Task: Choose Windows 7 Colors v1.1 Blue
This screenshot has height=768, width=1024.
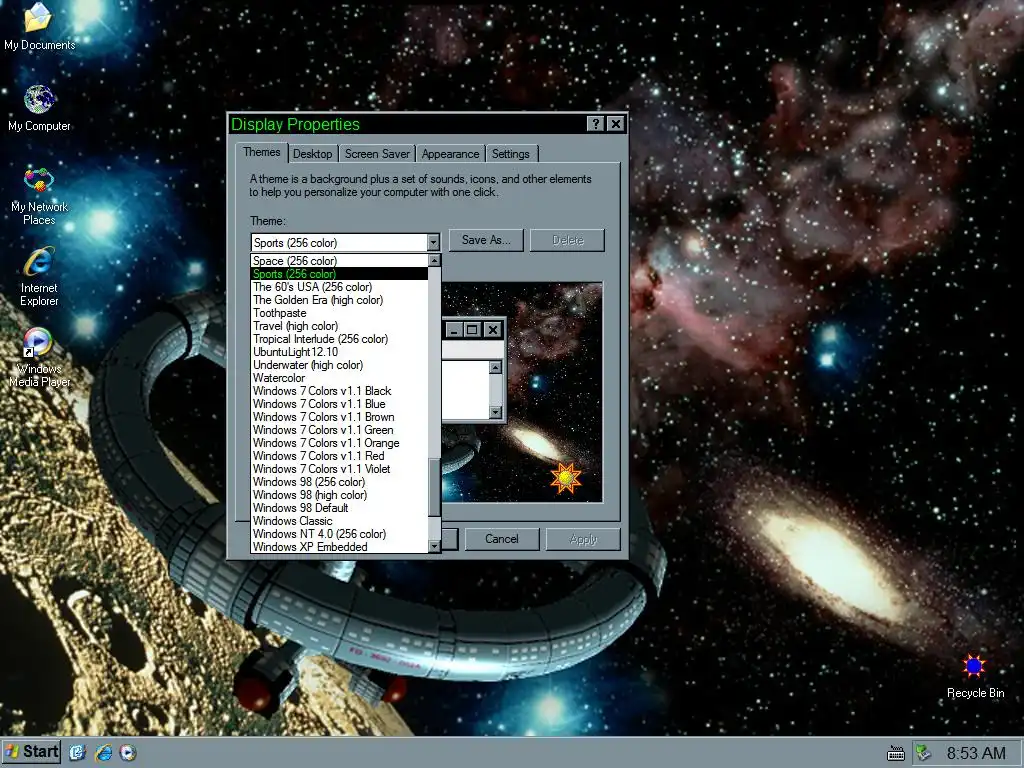Action: tap(340, 404)
